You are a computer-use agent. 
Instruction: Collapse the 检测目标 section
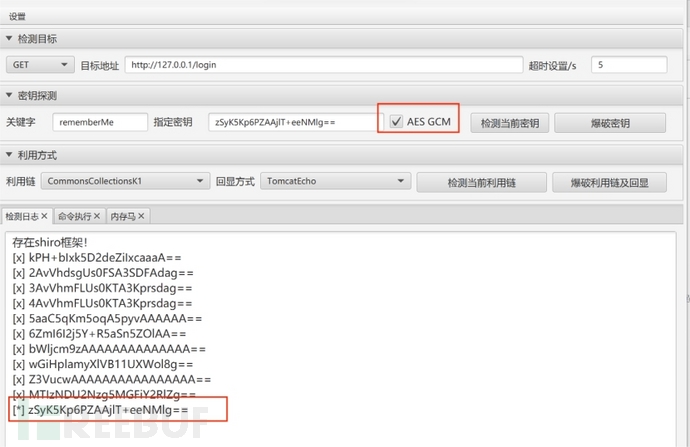[x=9, y=39]
